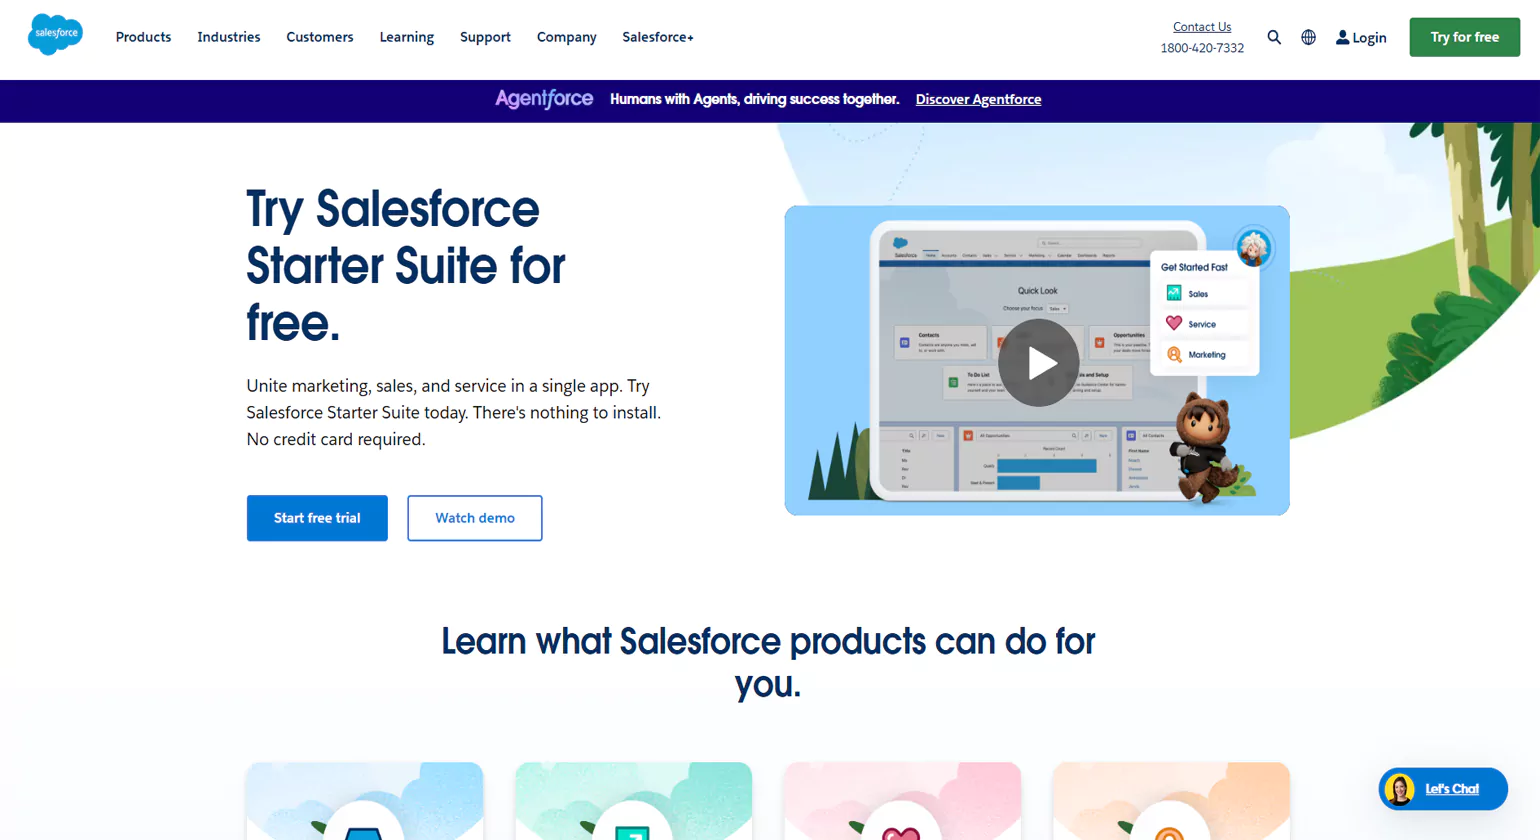Open the Contact Us link

click(1201, 26)
